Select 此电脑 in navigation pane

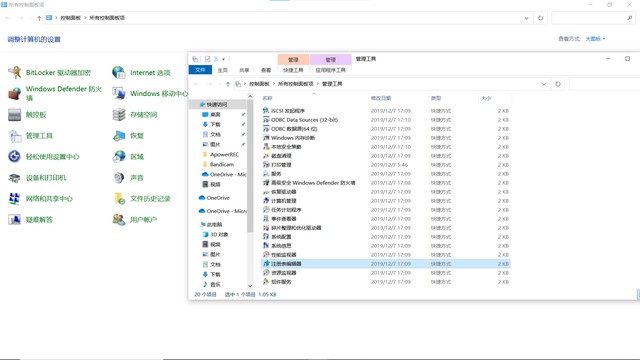pyautogui.click(x=214, y=224)
